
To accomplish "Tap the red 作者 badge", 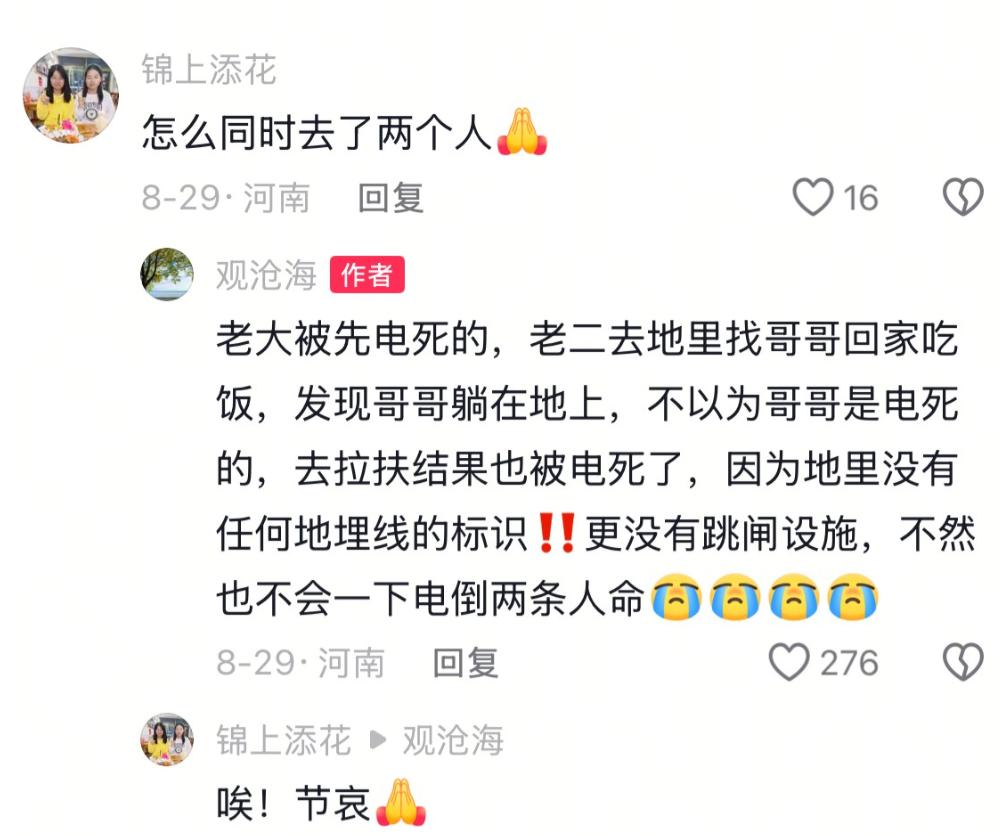I will (367, 275).
